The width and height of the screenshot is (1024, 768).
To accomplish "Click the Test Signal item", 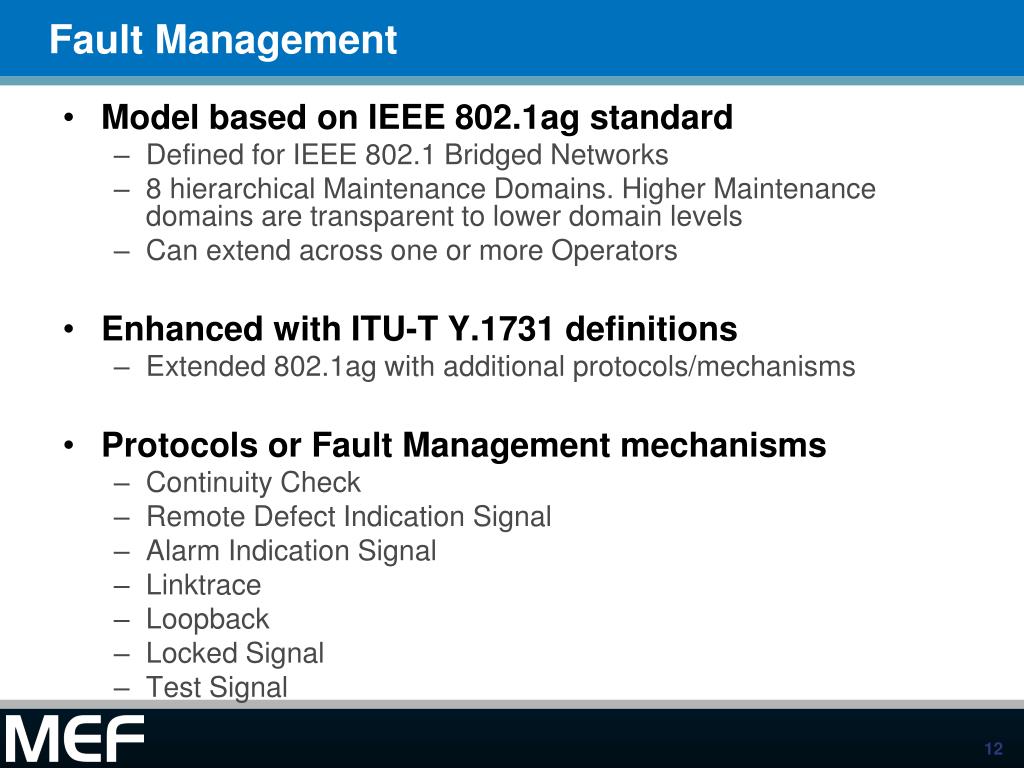I will coord(217,687).
